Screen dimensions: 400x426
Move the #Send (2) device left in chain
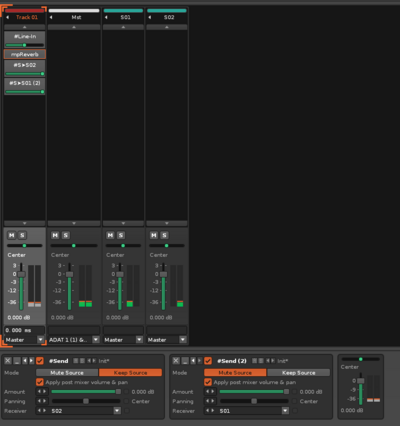(193, 361)
